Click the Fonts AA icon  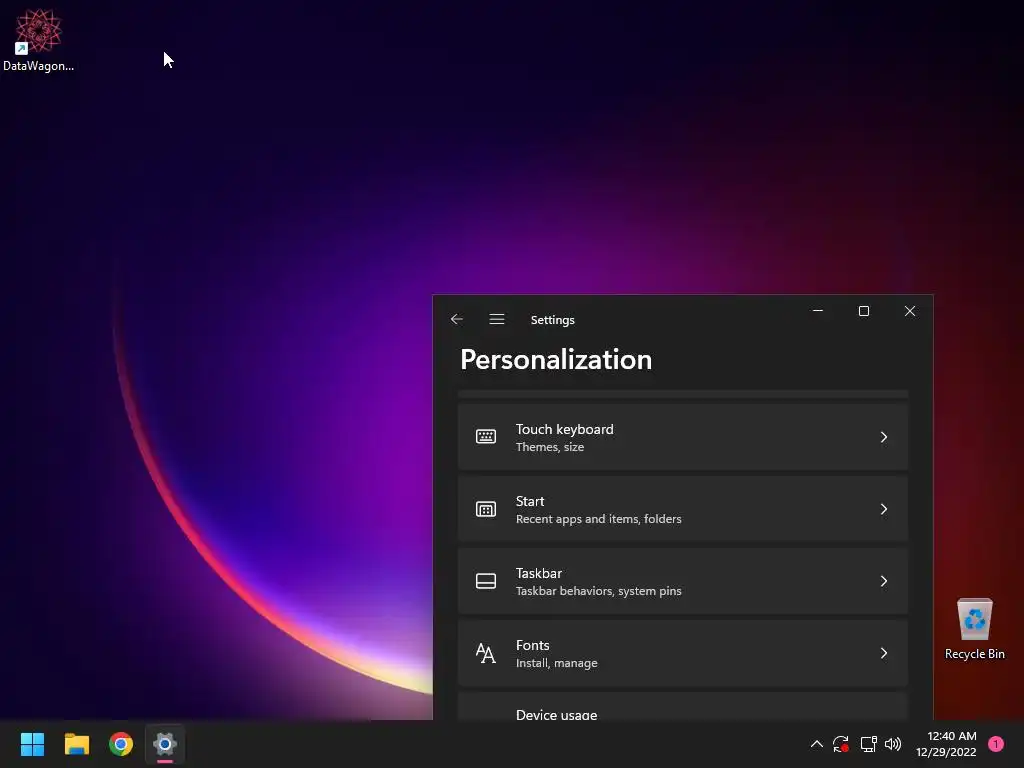coord(486,653)
